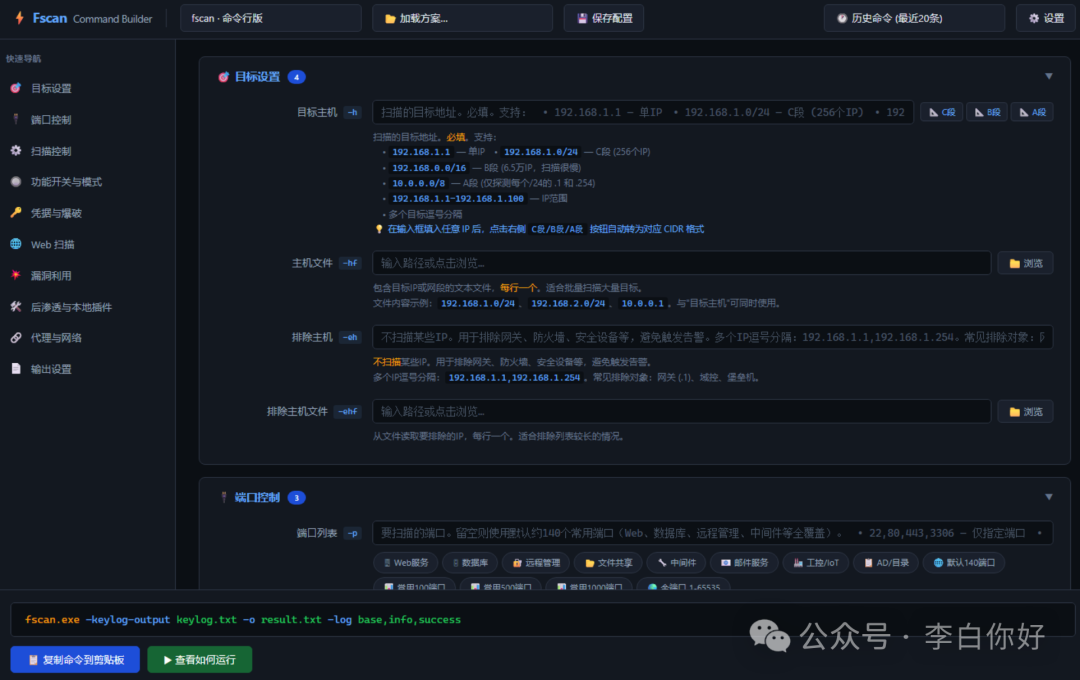Click the 主机文件 path input field
Viewport: 1080px width, 680px height.
682,263
